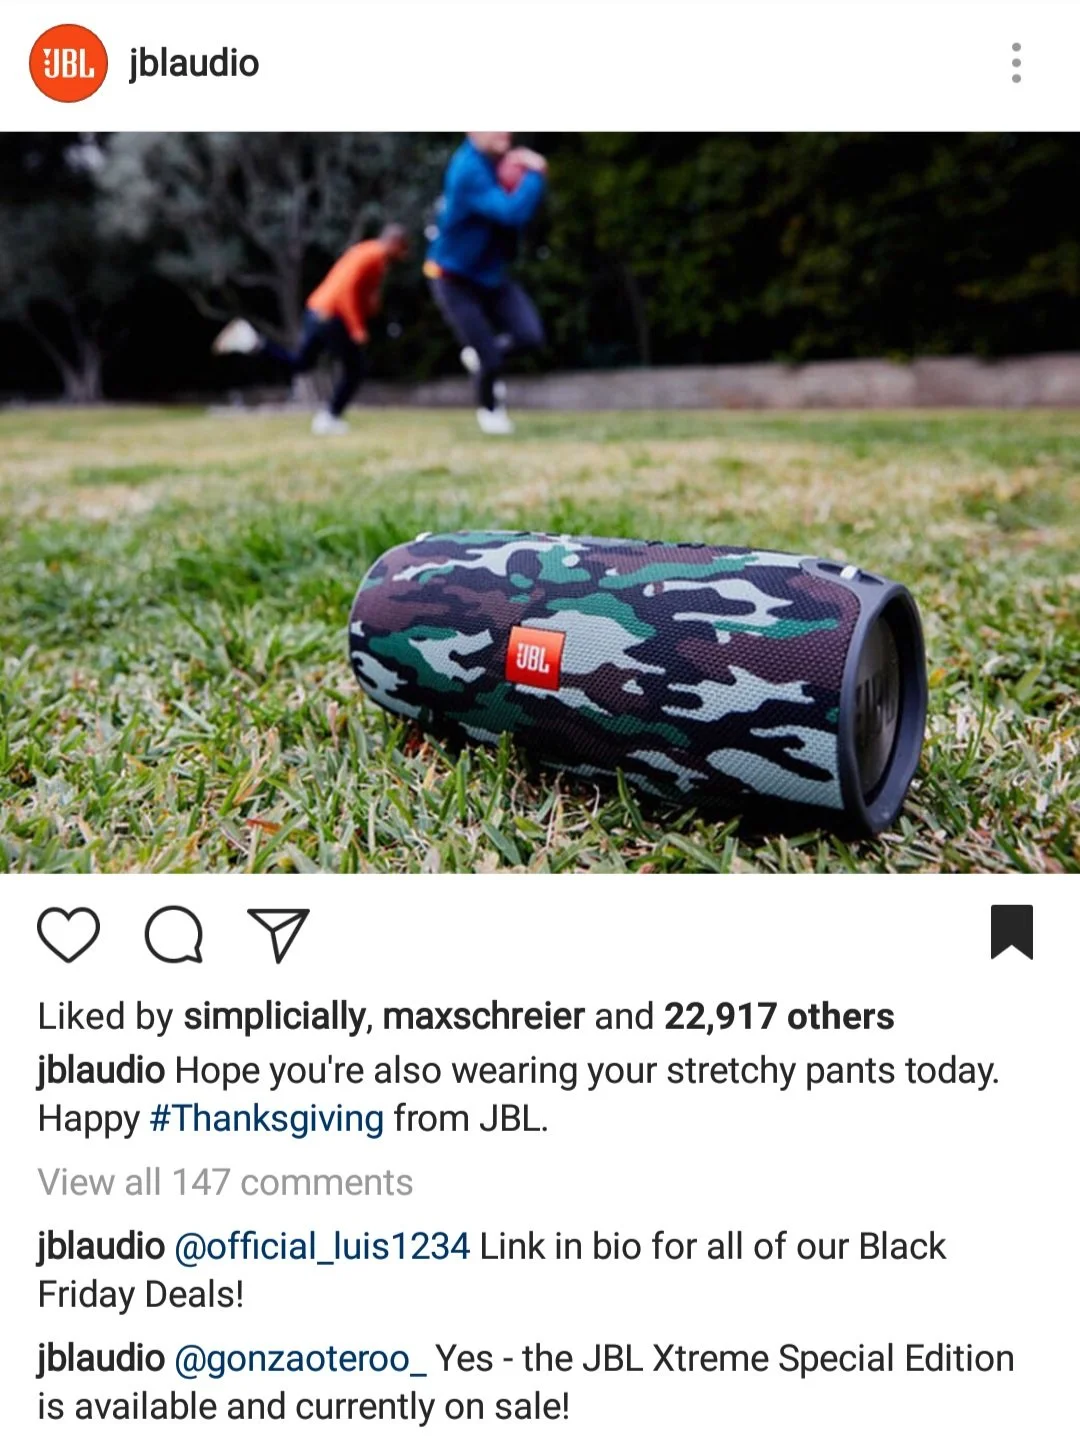
Task: Open three-dot post options menu
Action: [x=1016, y=63]
